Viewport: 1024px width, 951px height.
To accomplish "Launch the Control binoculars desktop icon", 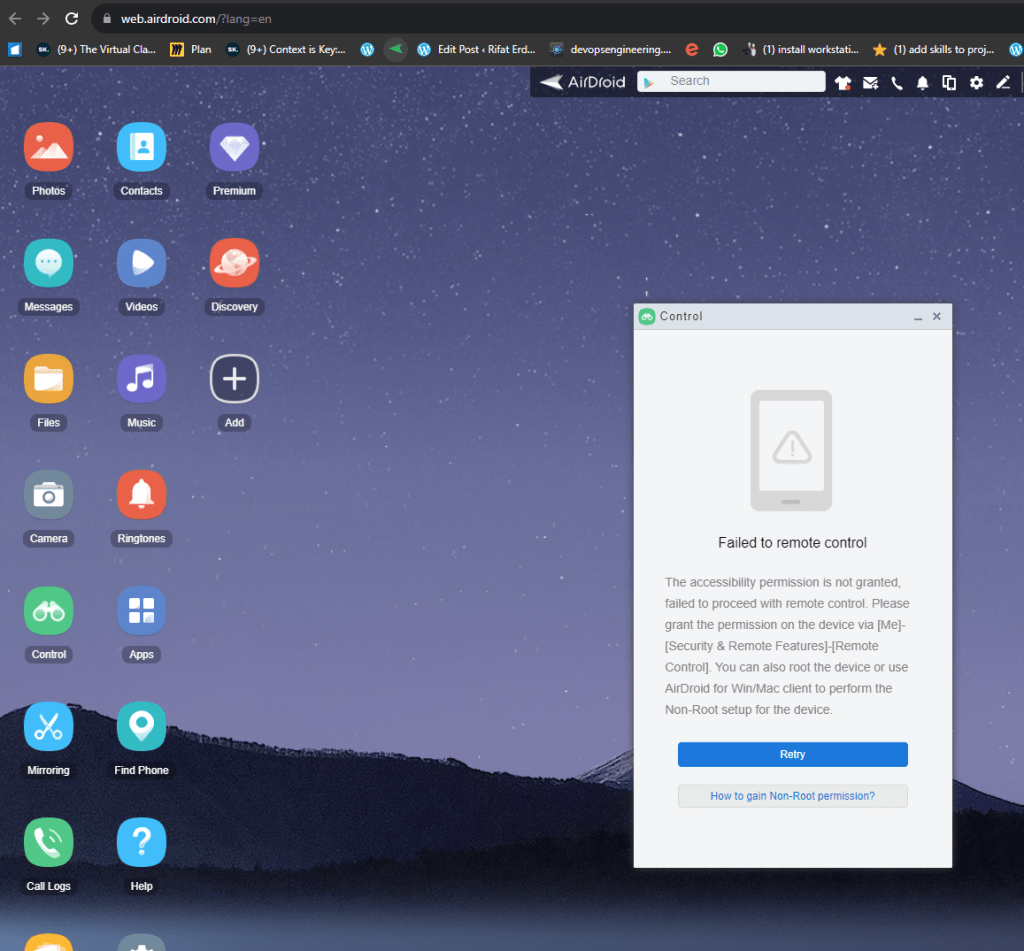I will click(x=48, y=611).
